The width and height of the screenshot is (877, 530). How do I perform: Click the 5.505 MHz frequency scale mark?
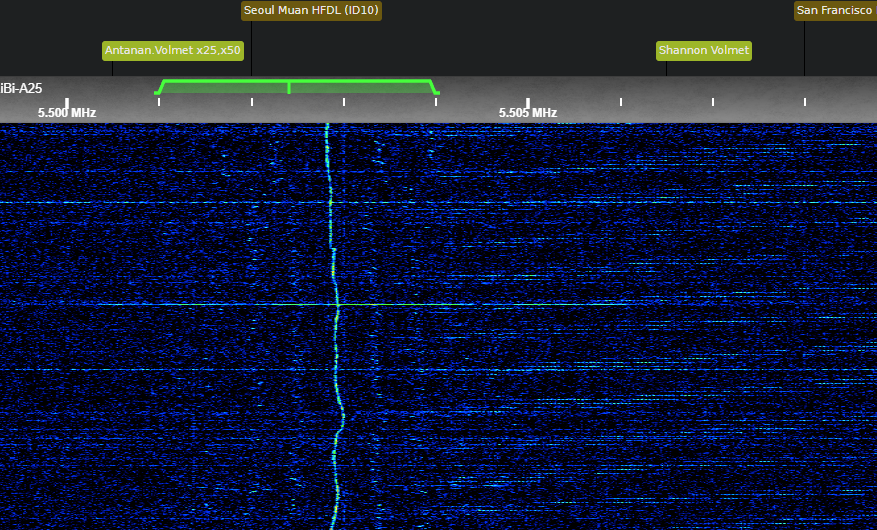point(528,113)
